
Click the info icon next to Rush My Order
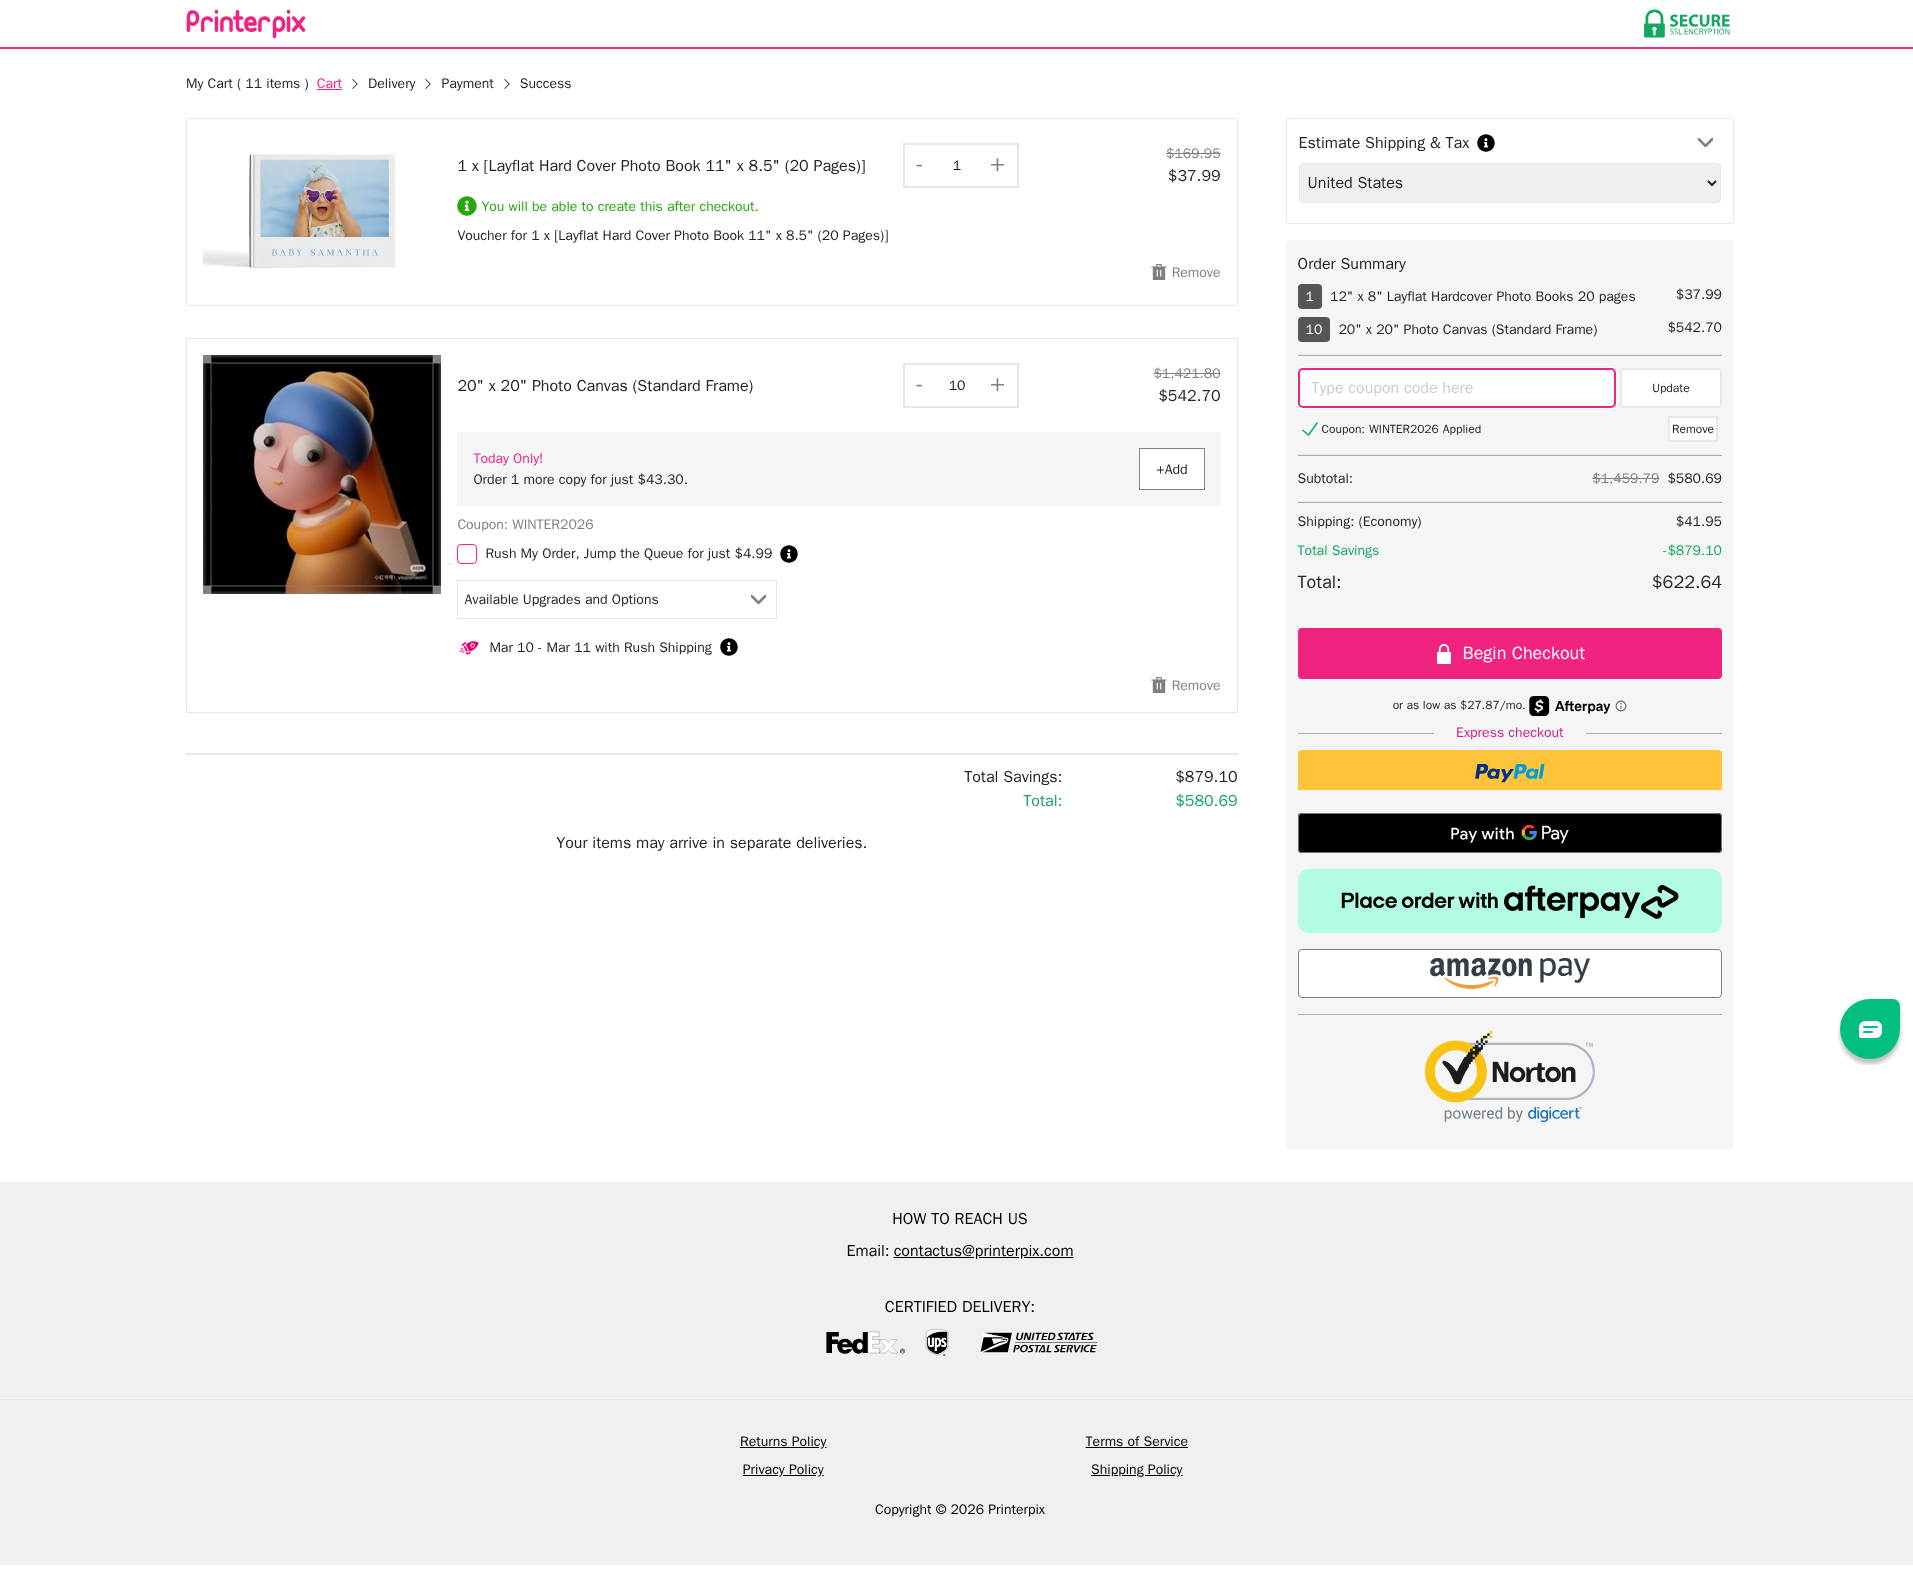point(789,554)
